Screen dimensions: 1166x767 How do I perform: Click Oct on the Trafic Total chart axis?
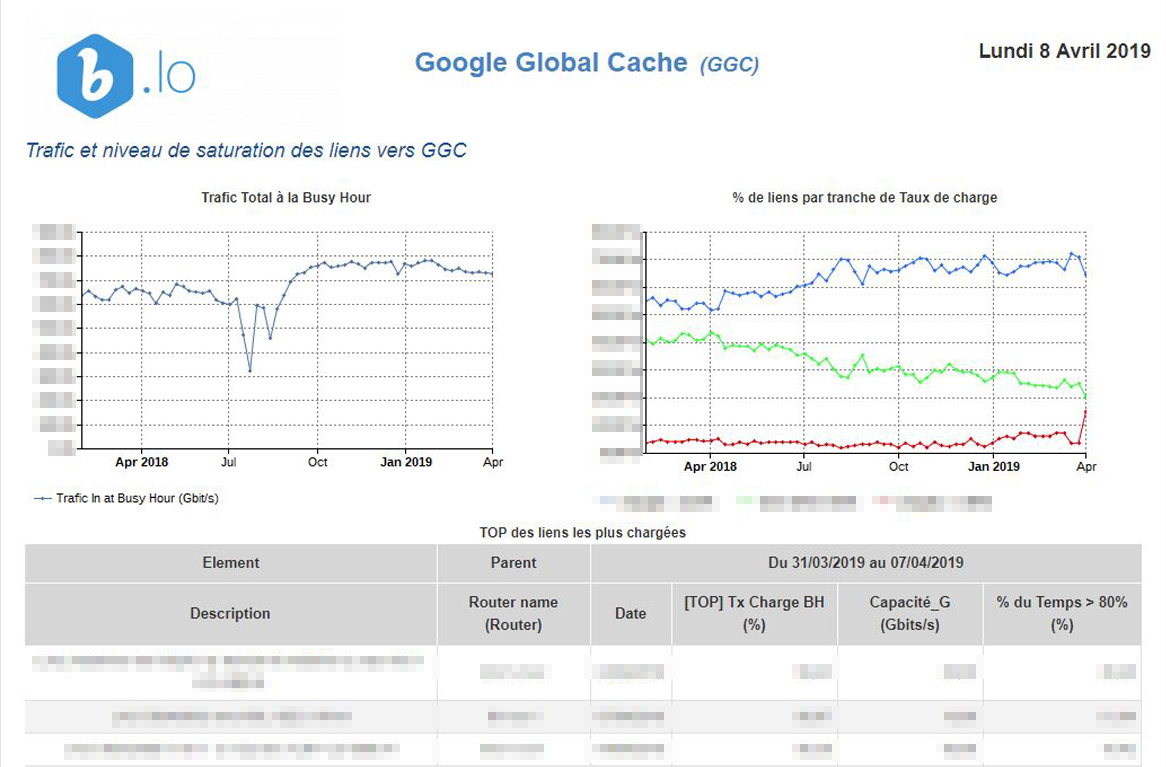point(318,462)
